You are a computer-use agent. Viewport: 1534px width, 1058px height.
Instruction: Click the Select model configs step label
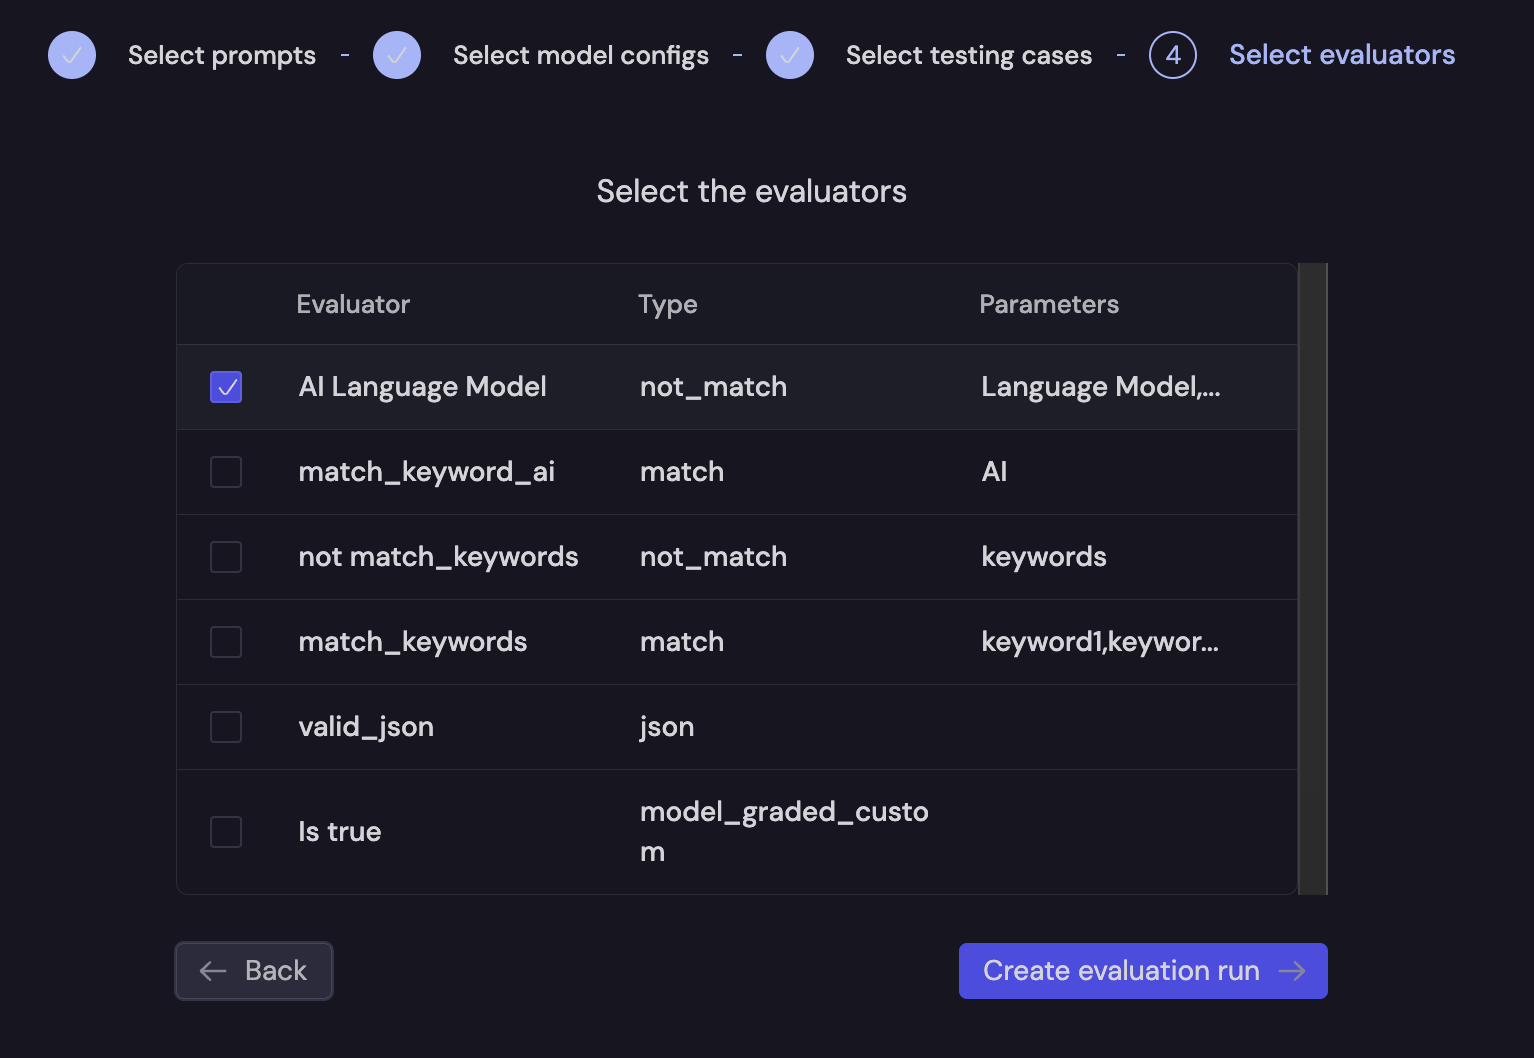[580, 55]
